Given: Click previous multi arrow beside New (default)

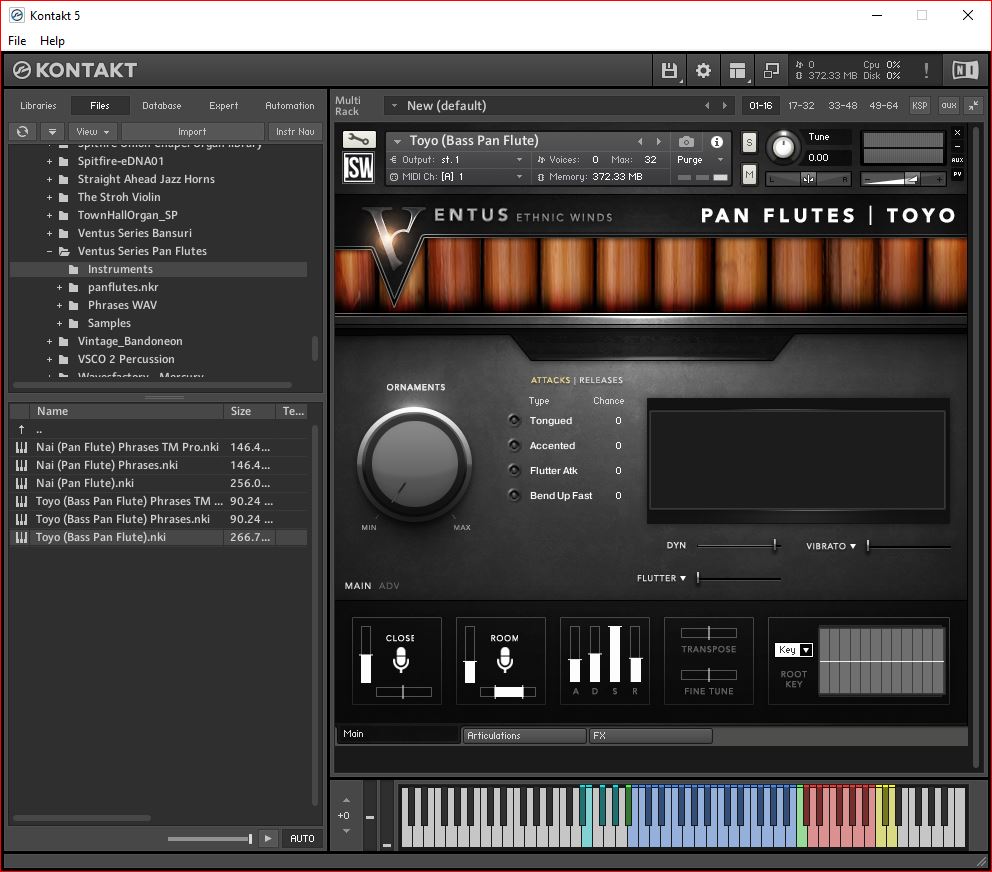Looking at the screenshot, I should click(707, 106).
